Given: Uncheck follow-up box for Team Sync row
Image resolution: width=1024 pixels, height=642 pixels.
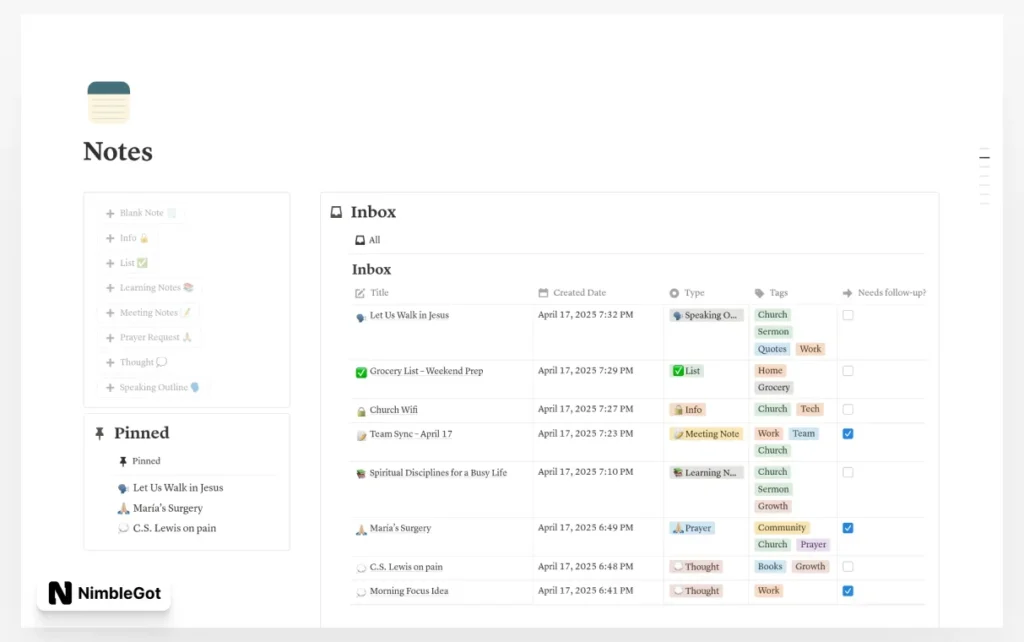Looking at the screenshot, I should (848, 434).
